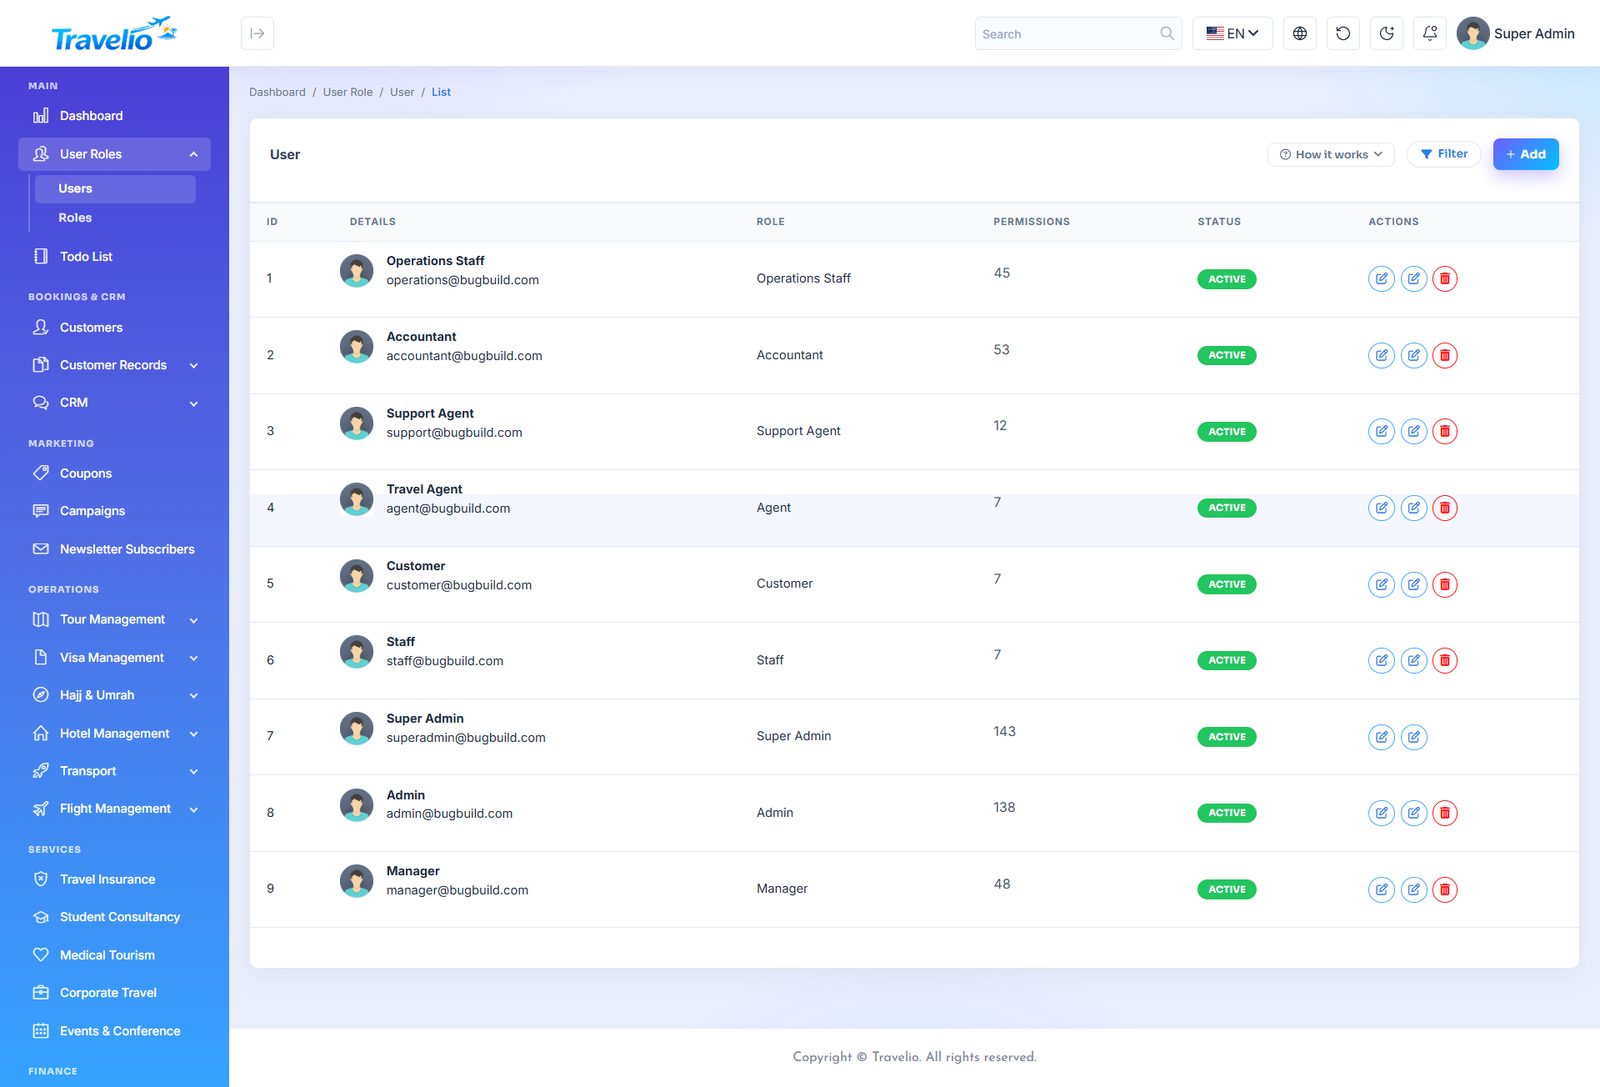Delete the Accountant user
The height and width of the screenshot is (1087, 1600).
(1445, 355)
